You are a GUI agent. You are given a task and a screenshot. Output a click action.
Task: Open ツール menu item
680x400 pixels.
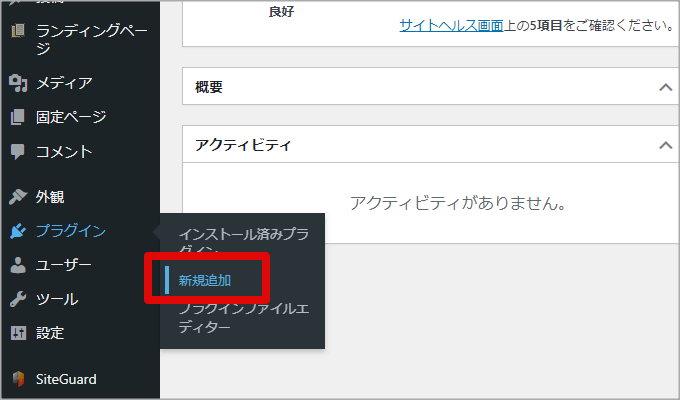(57, 299)
